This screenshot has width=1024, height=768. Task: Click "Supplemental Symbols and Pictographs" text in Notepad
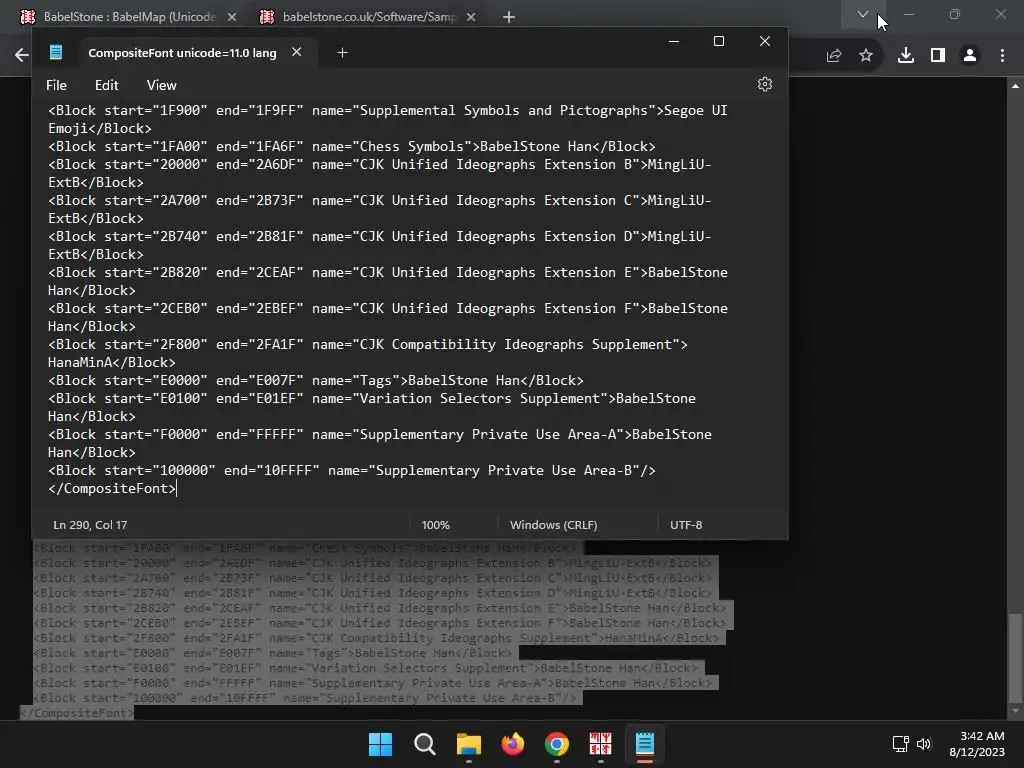click(x=503, y=110)
